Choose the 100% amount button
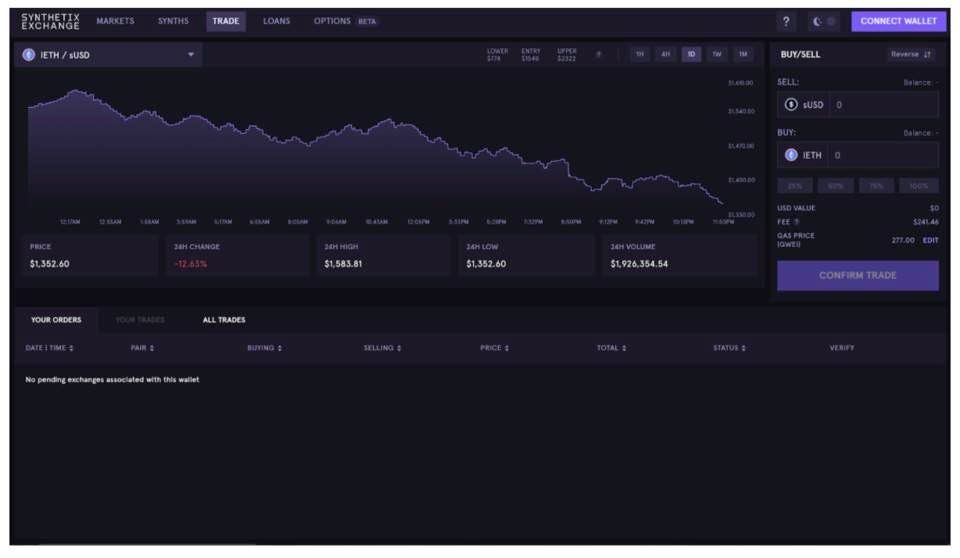This screenshot has width=960, height=558. coord(918,186)
